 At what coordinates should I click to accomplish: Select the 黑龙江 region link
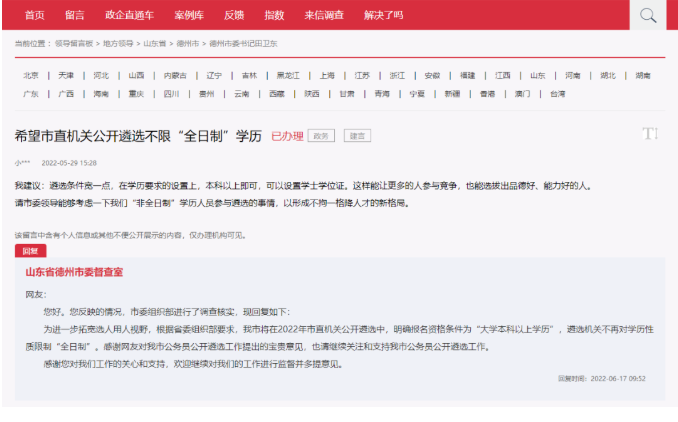[288, 76]
